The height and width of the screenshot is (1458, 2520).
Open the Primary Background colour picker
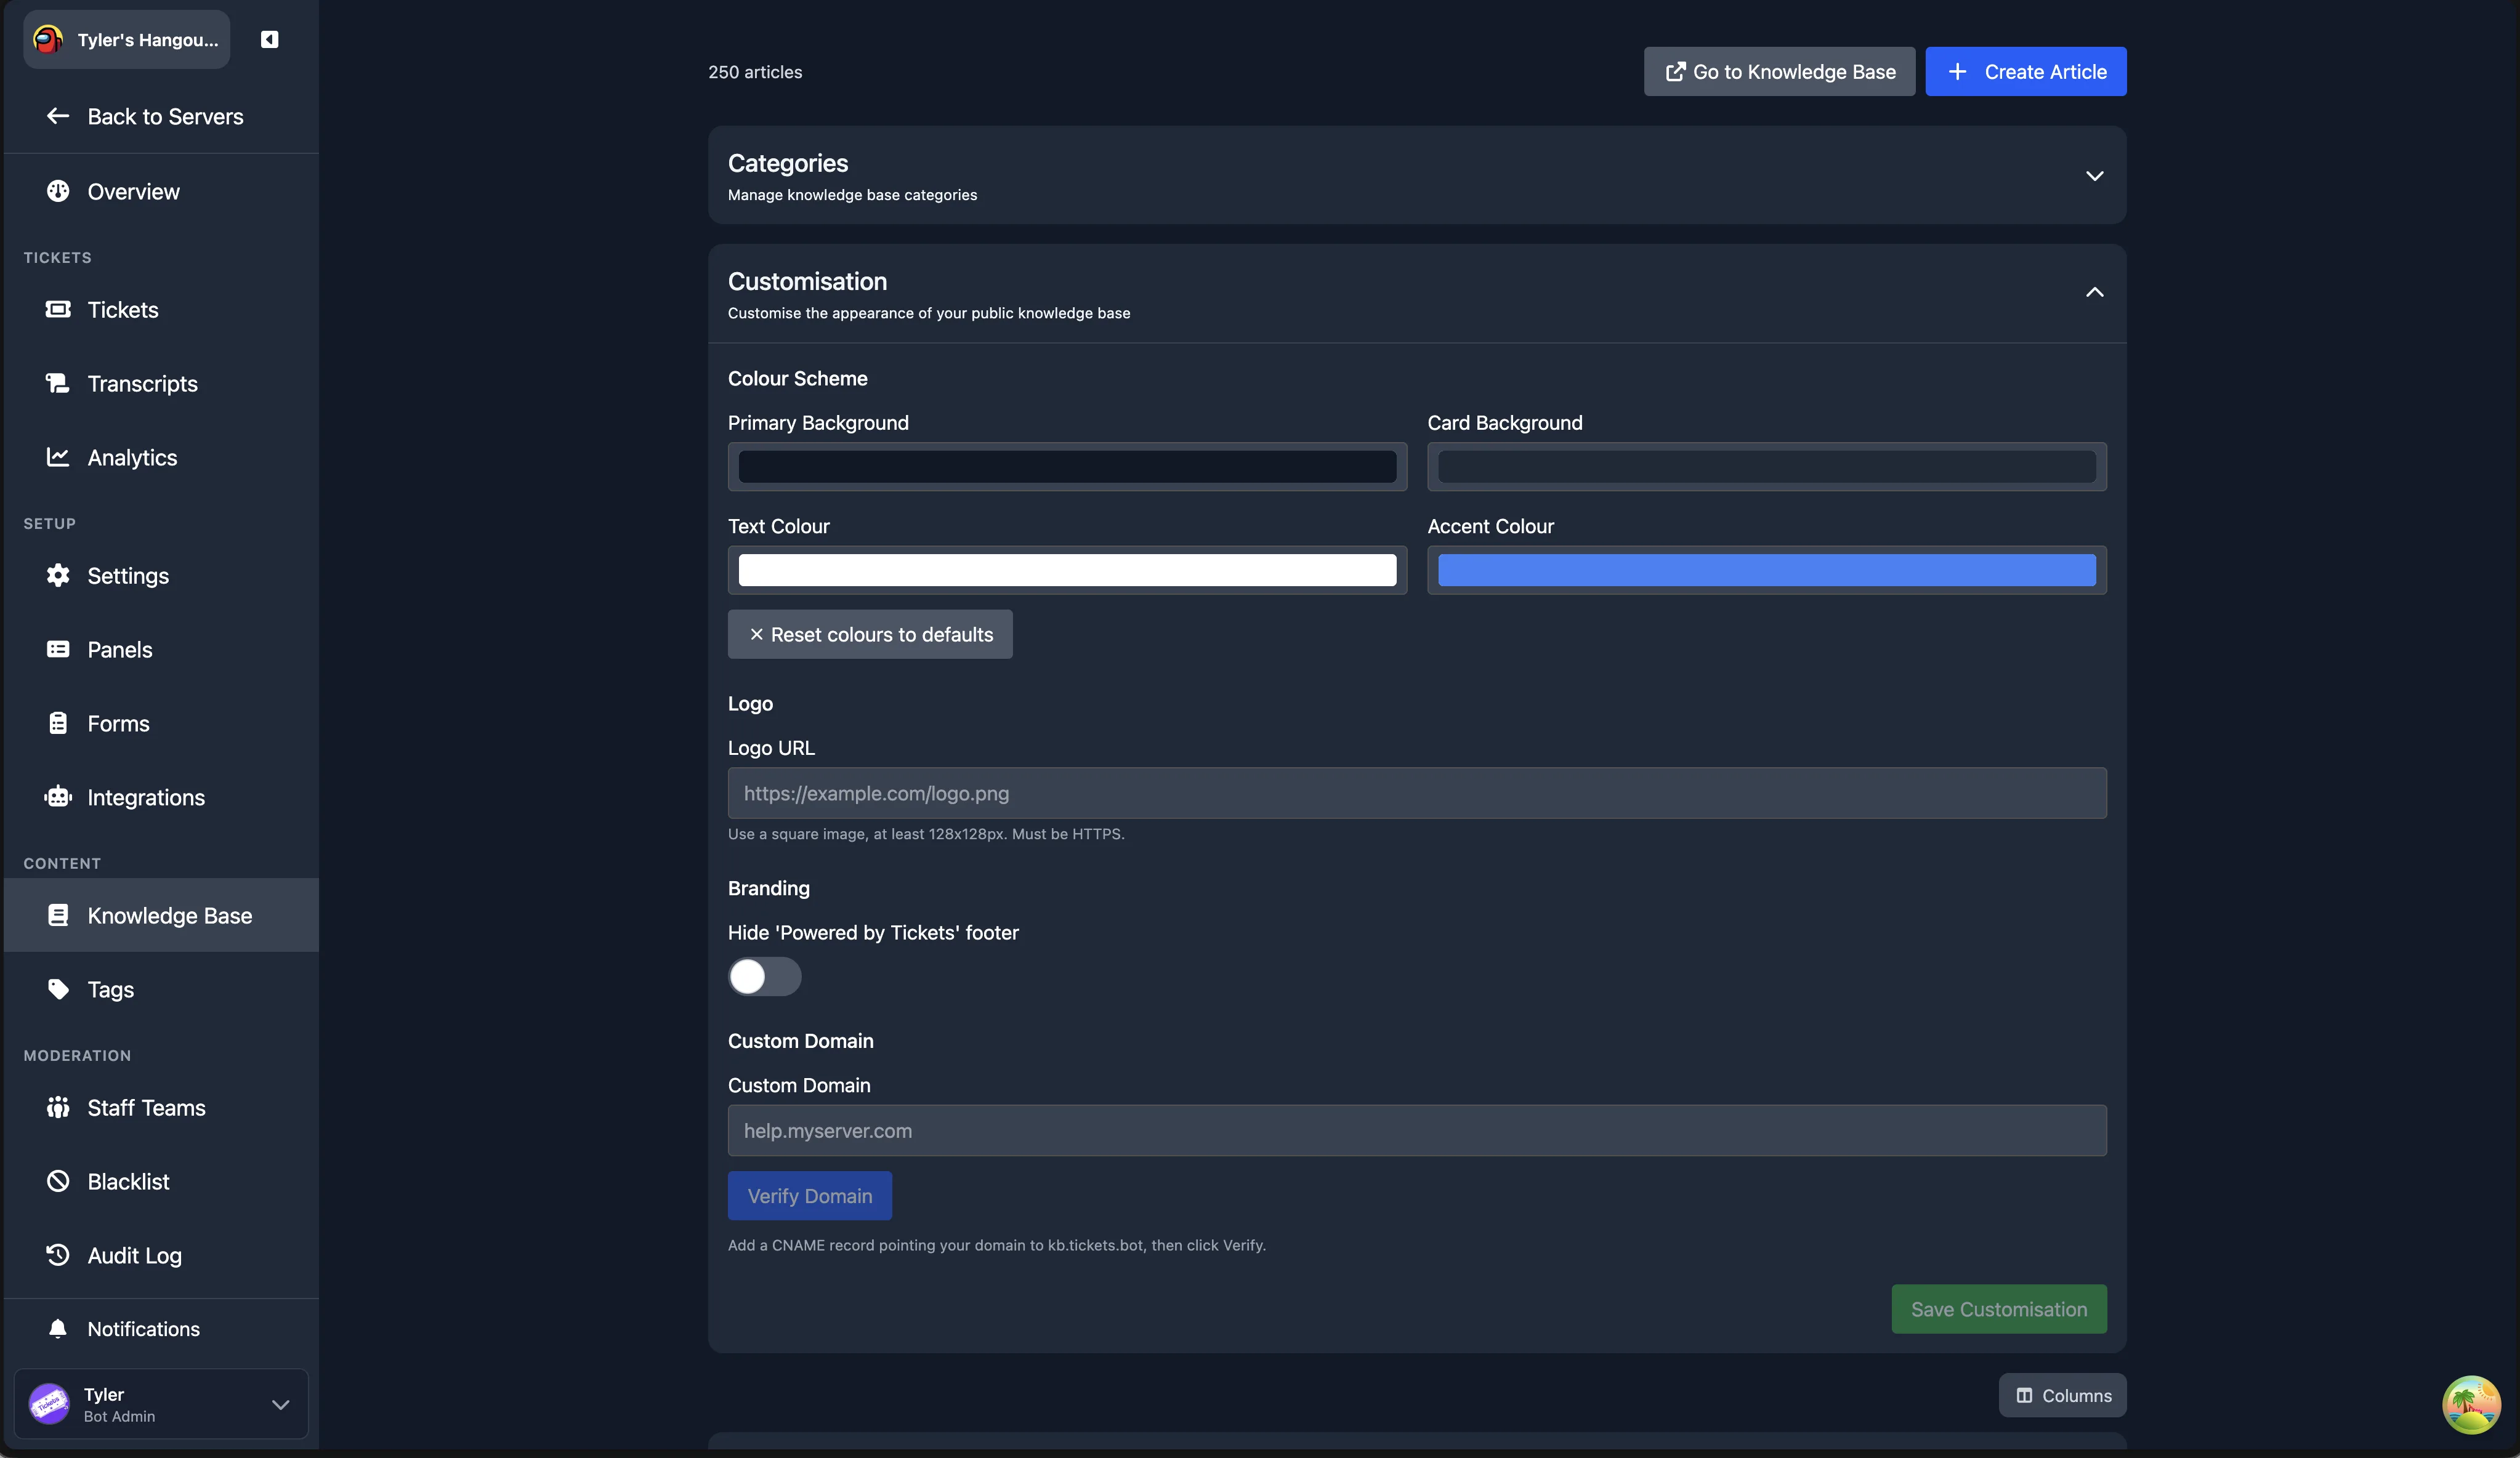pos(1067,466)
